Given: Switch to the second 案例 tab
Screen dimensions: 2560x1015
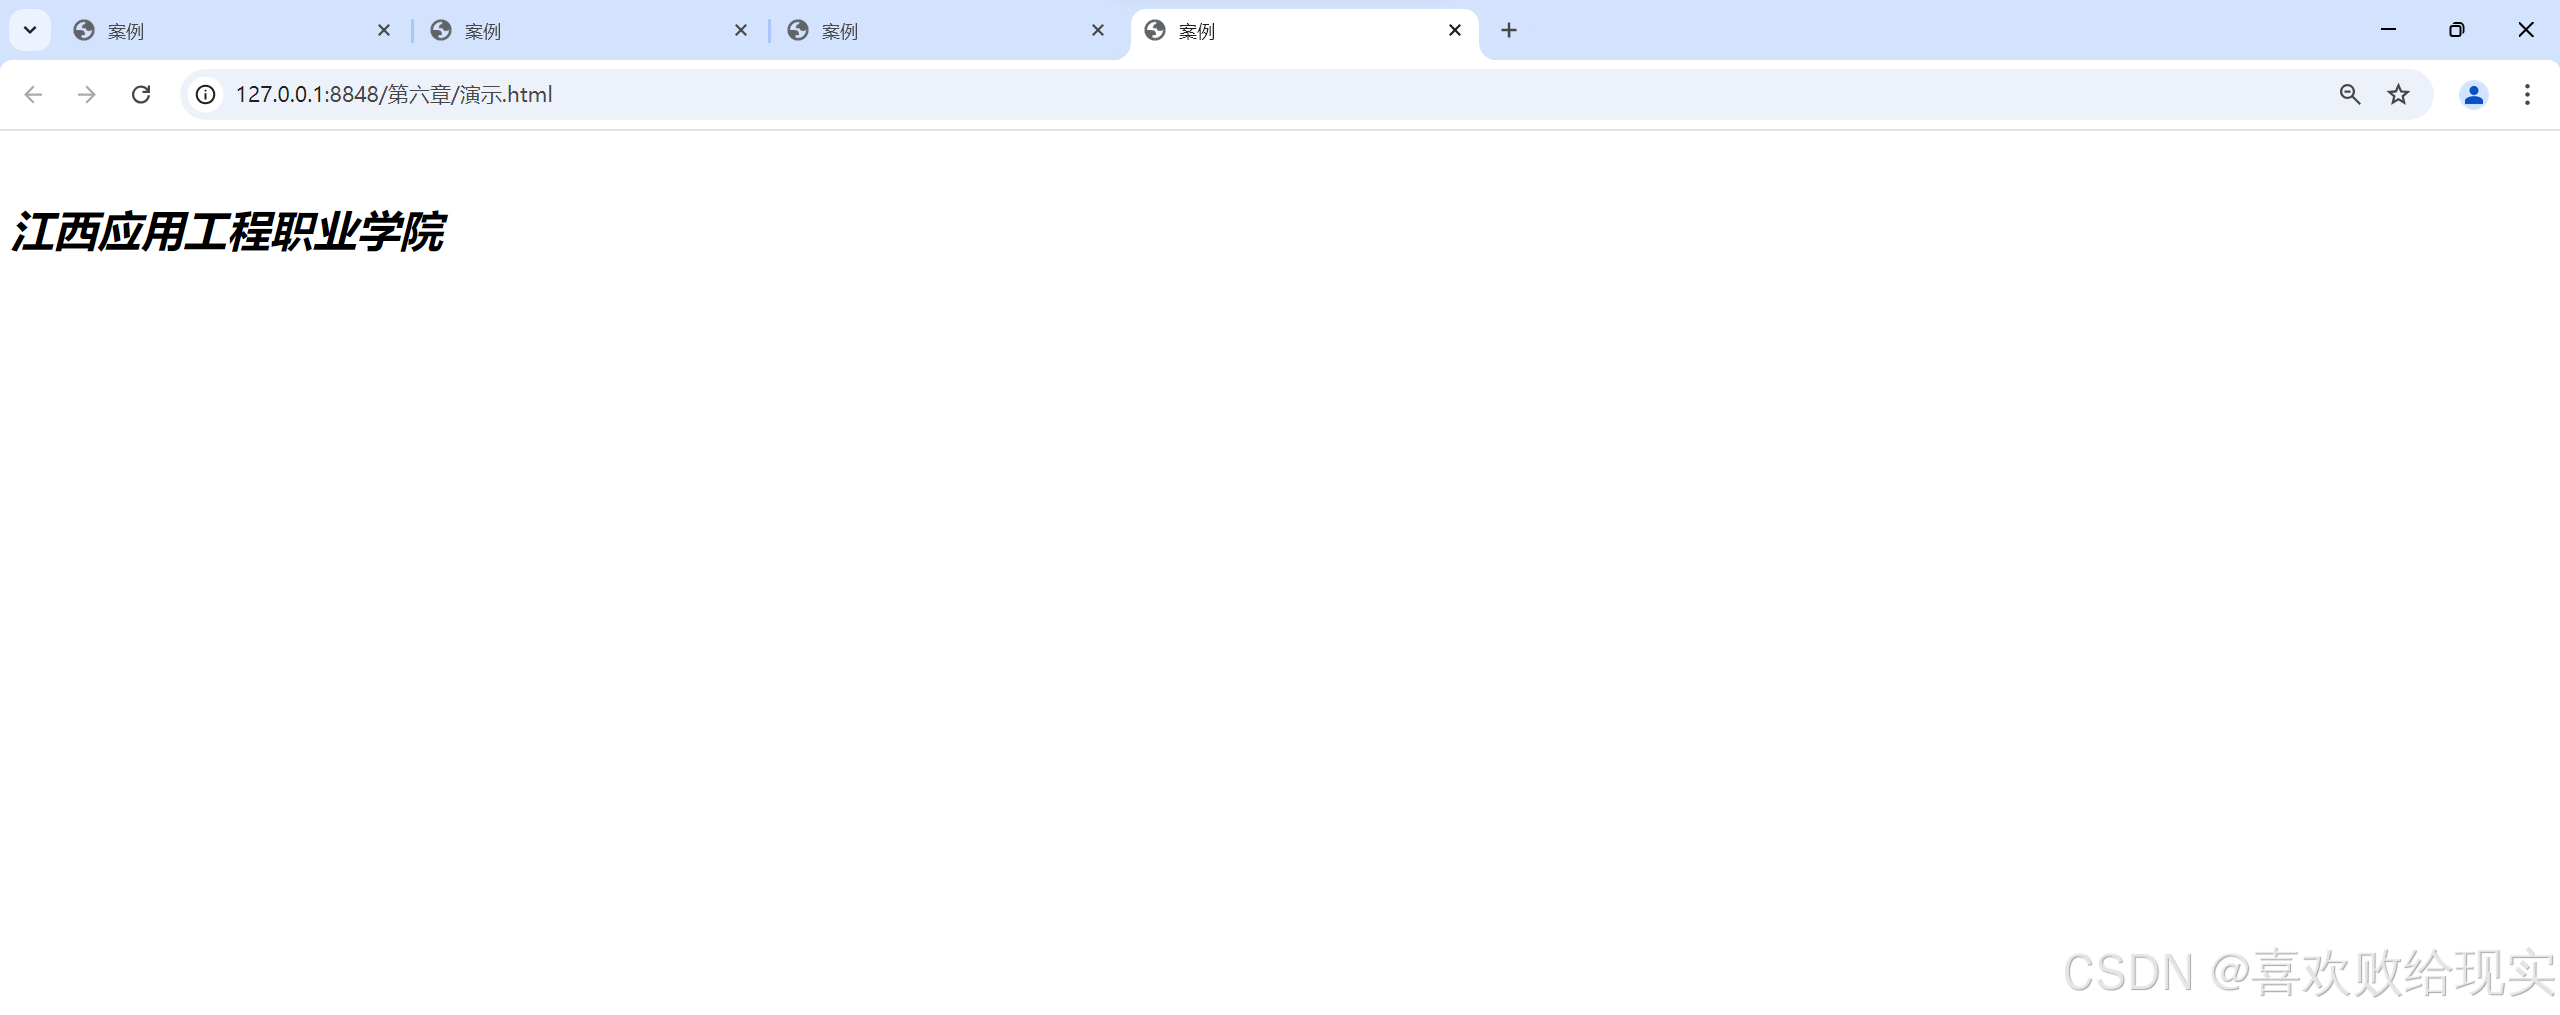Looking at the screenshot, I should [589, 31].
